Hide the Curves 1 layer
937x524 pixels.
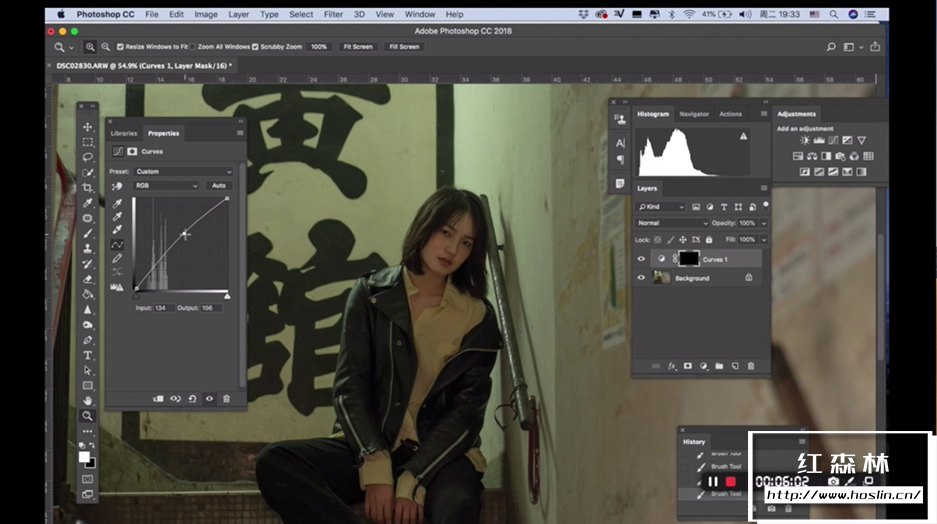tap(641, 259)
